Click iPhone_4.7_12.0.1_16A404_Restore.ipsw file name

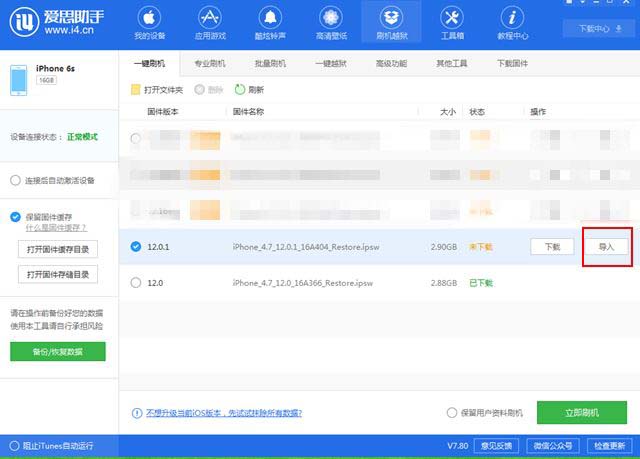click(306, 247)
